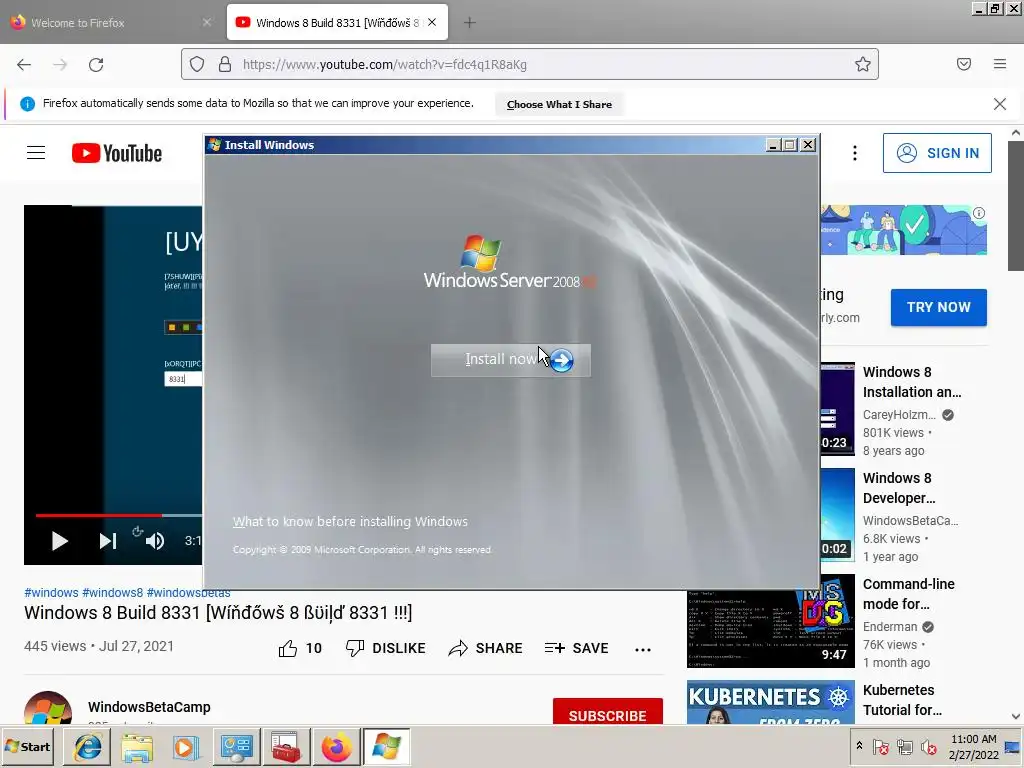
Task: Switch to Welcome to Firefox tab
Action: (111, 23)
